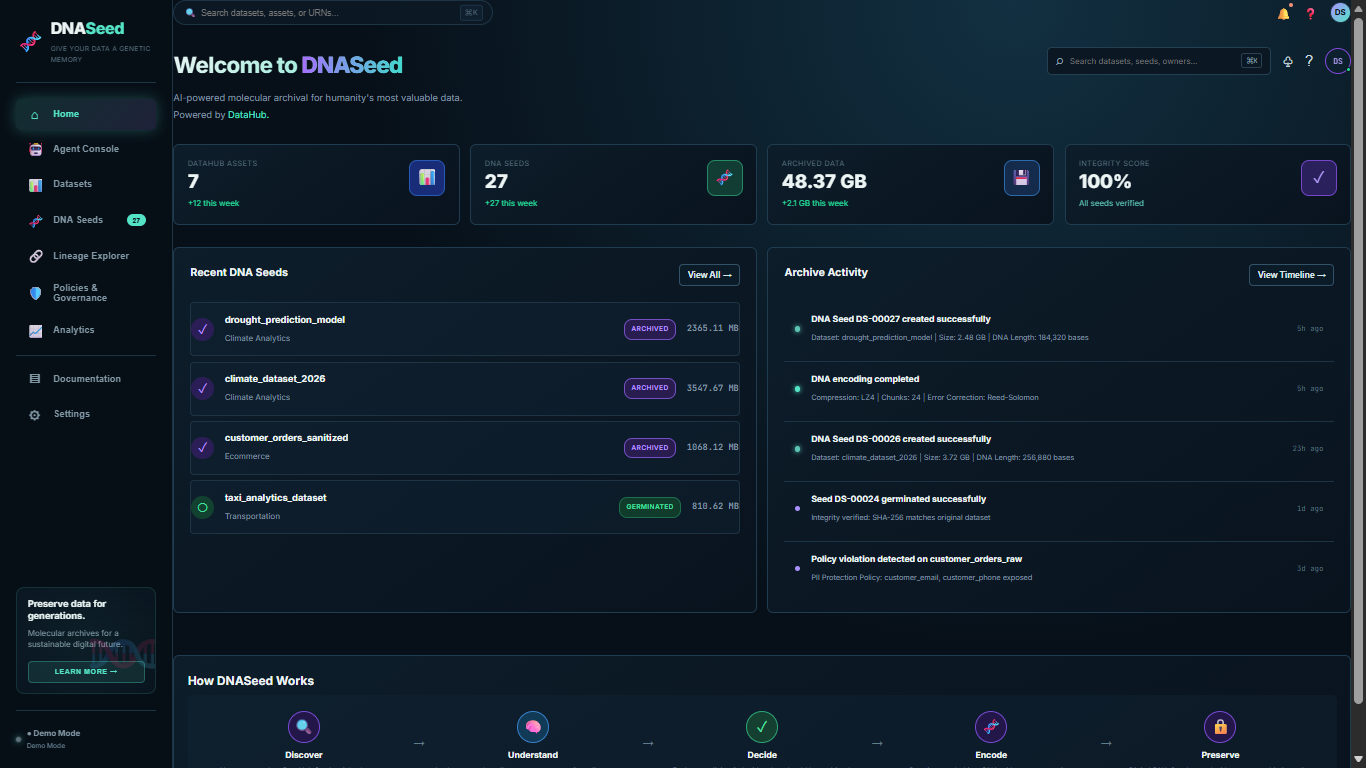Screen dimensions: 1366x768
Task: Click "All seeds verified" text
Action: tap(1111, 203)
